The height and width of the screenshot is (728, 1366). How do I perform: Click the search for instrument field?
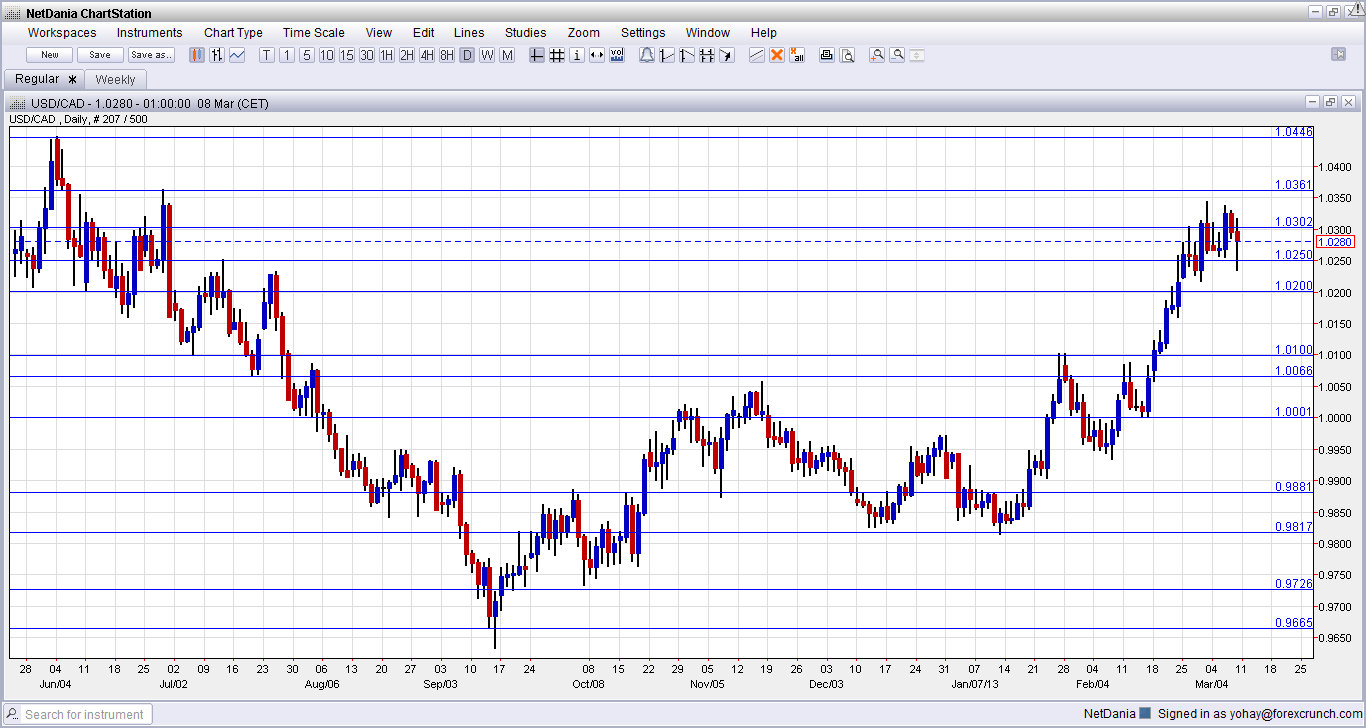point(78,714)
